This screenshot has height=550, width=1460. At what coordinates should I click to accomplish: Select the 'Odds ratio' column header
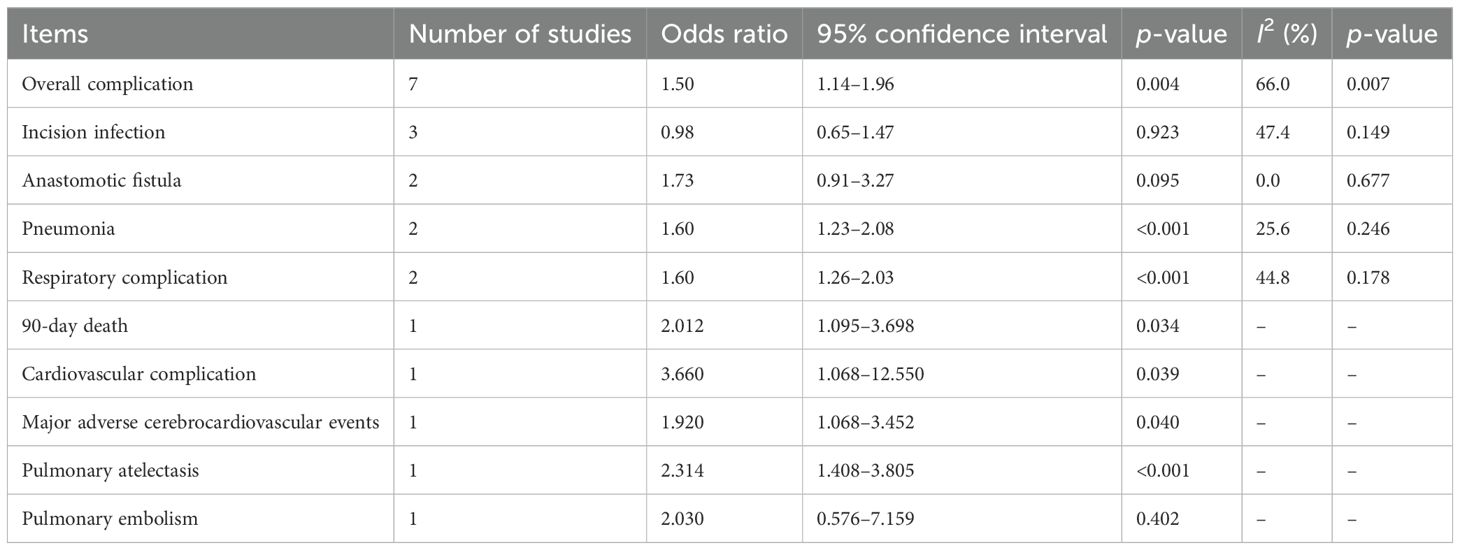point(717,34)
